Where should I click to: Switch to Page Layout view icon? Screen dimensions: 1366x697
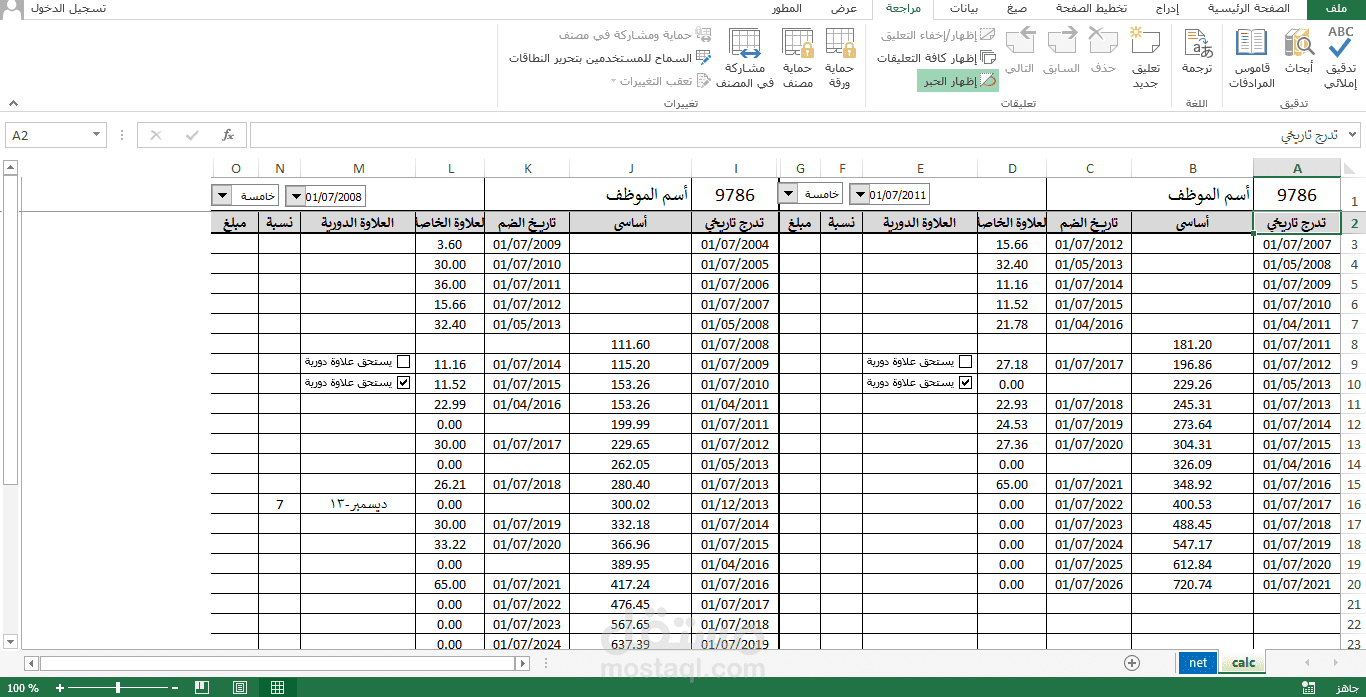[240, 688]
